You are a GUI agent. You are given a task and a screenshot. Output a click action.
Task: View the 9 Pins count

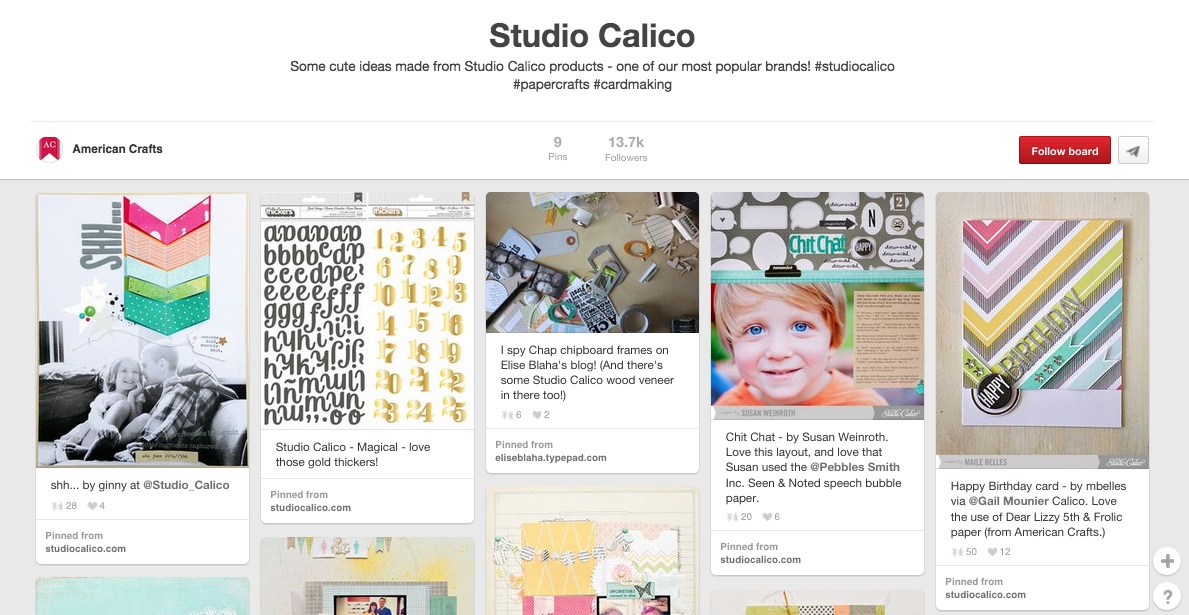tap(557, 149)
